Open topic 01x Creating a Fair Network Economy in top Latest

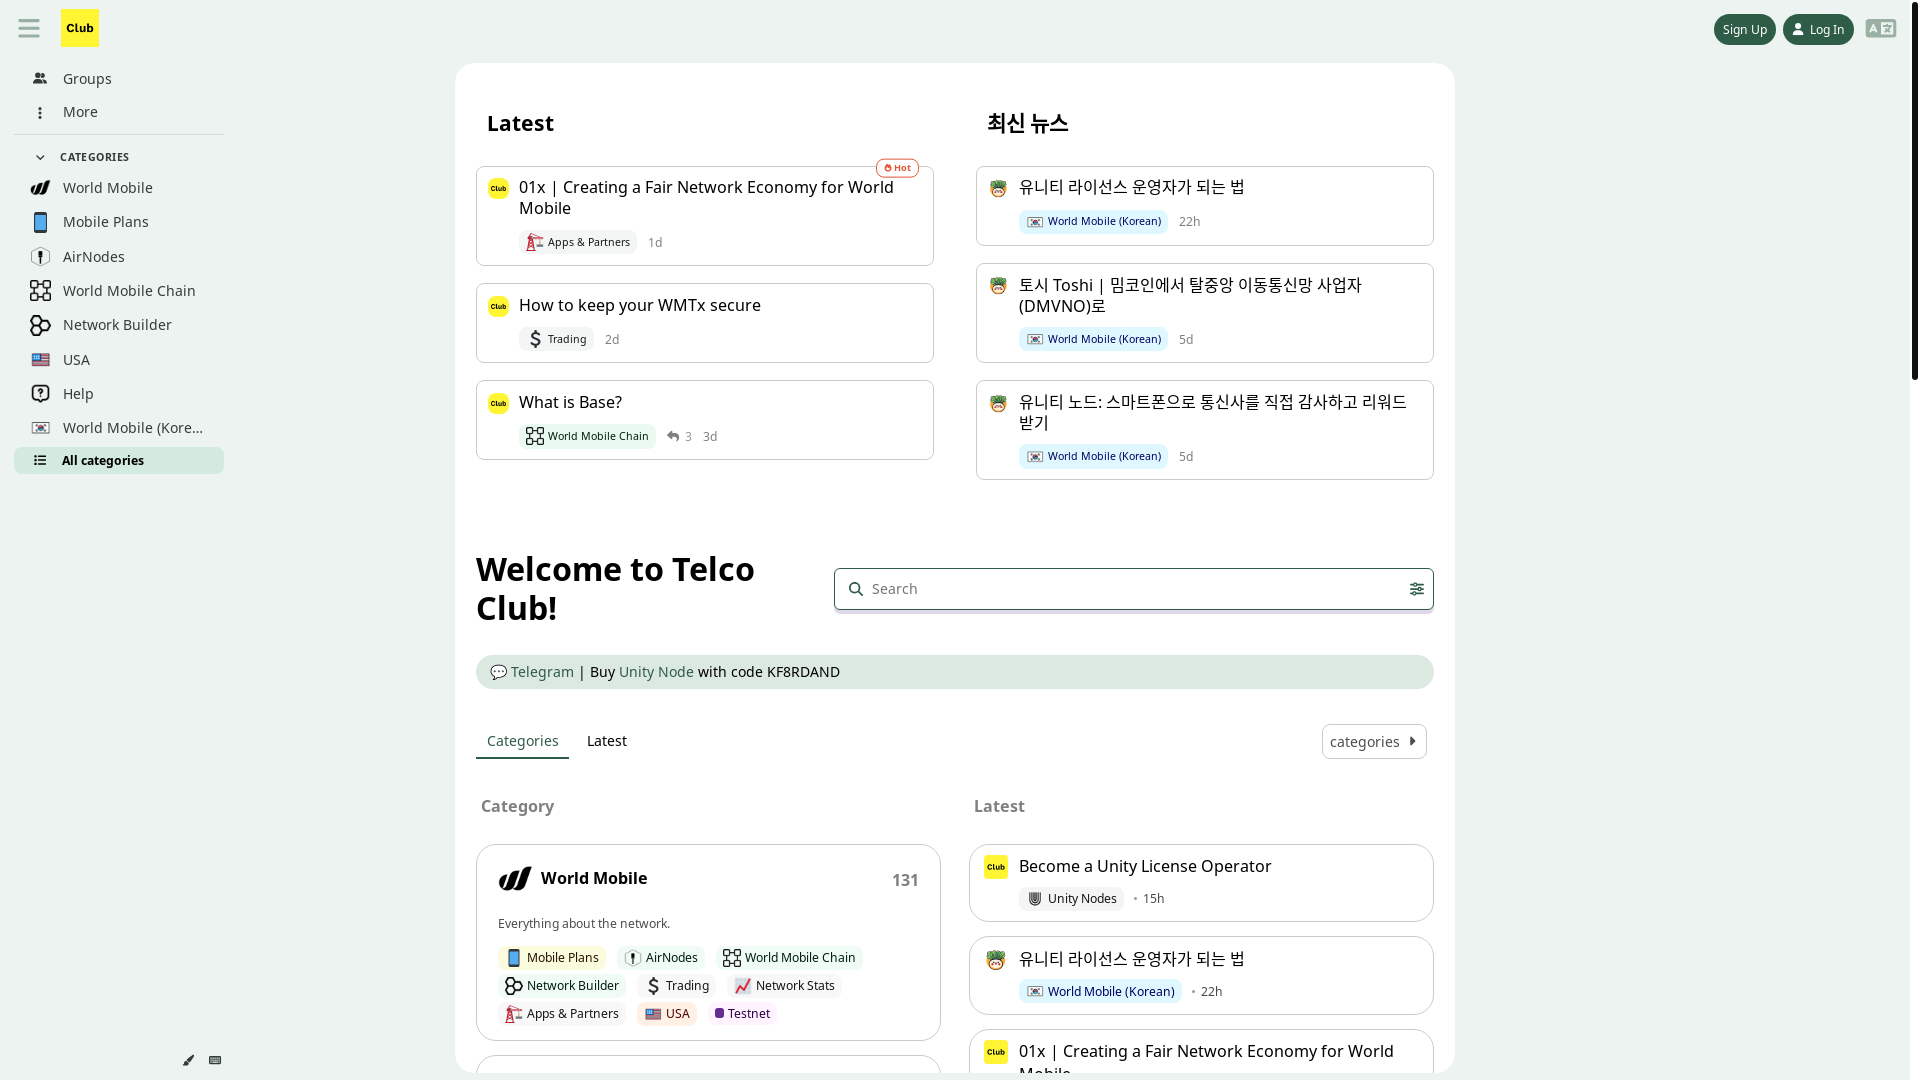pos(706,198)
